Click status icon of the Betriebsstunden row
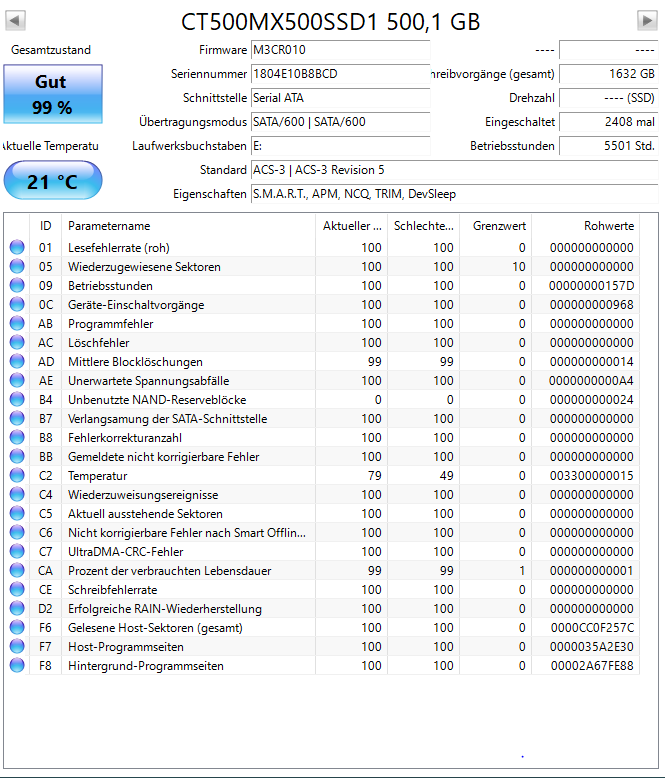Image resolution: width=665 pixels, height=778 pixels. [17, 285]
